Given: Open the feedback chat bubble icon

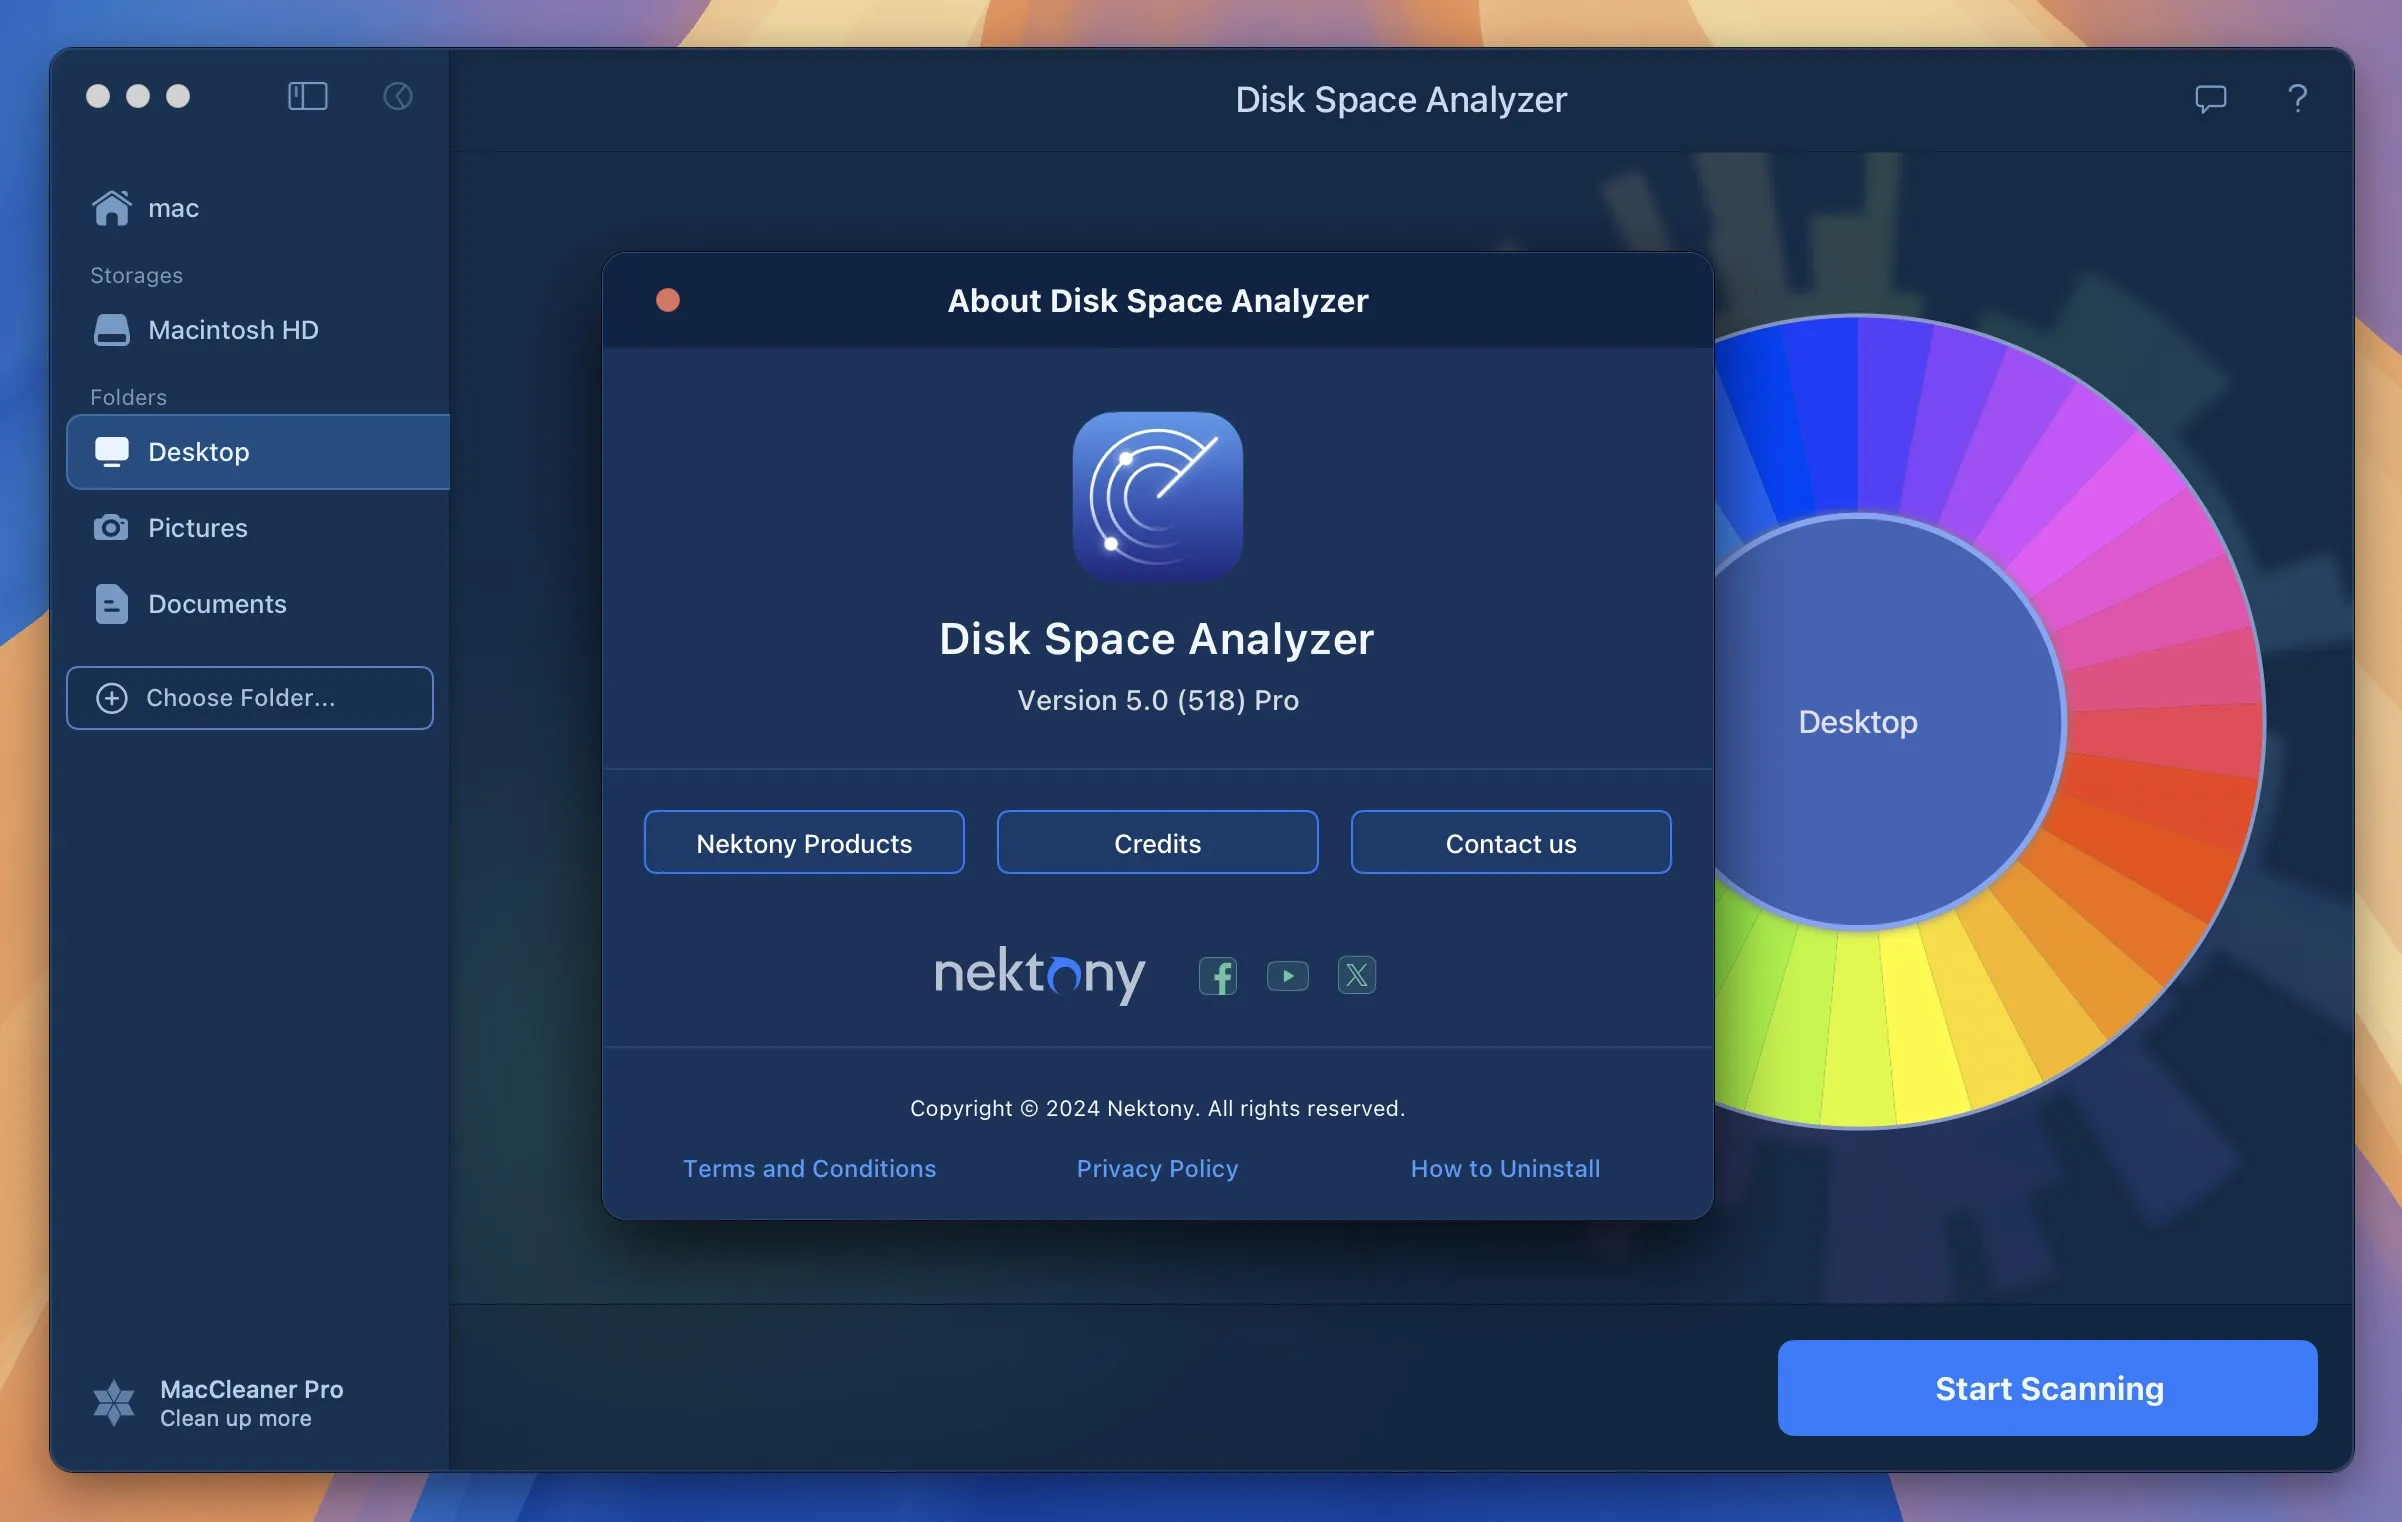Looking at the screenshot, I should [x=2210, y=98].
